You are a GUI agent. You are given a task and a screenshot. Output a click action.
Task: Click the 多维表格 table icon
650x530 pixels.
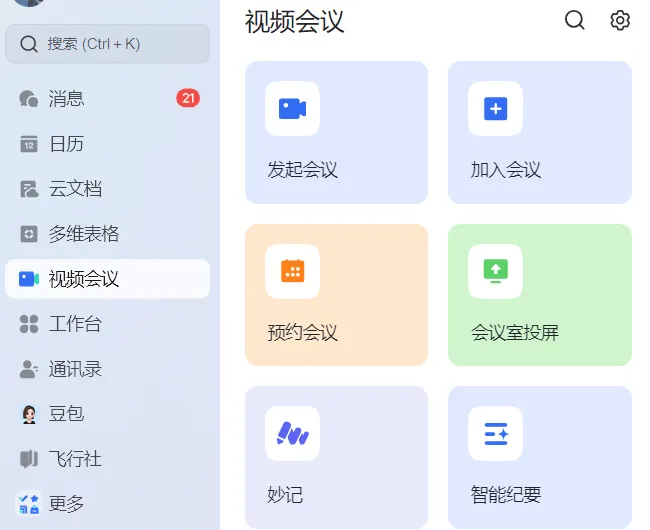tap(29, 234)
